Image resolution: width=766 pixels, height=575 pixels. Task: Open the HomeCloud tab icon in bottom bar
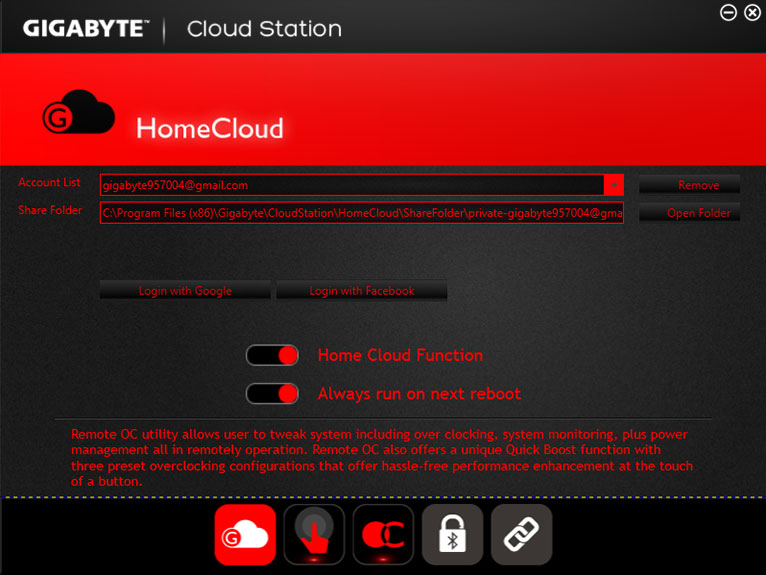click(x=245, y=534)
